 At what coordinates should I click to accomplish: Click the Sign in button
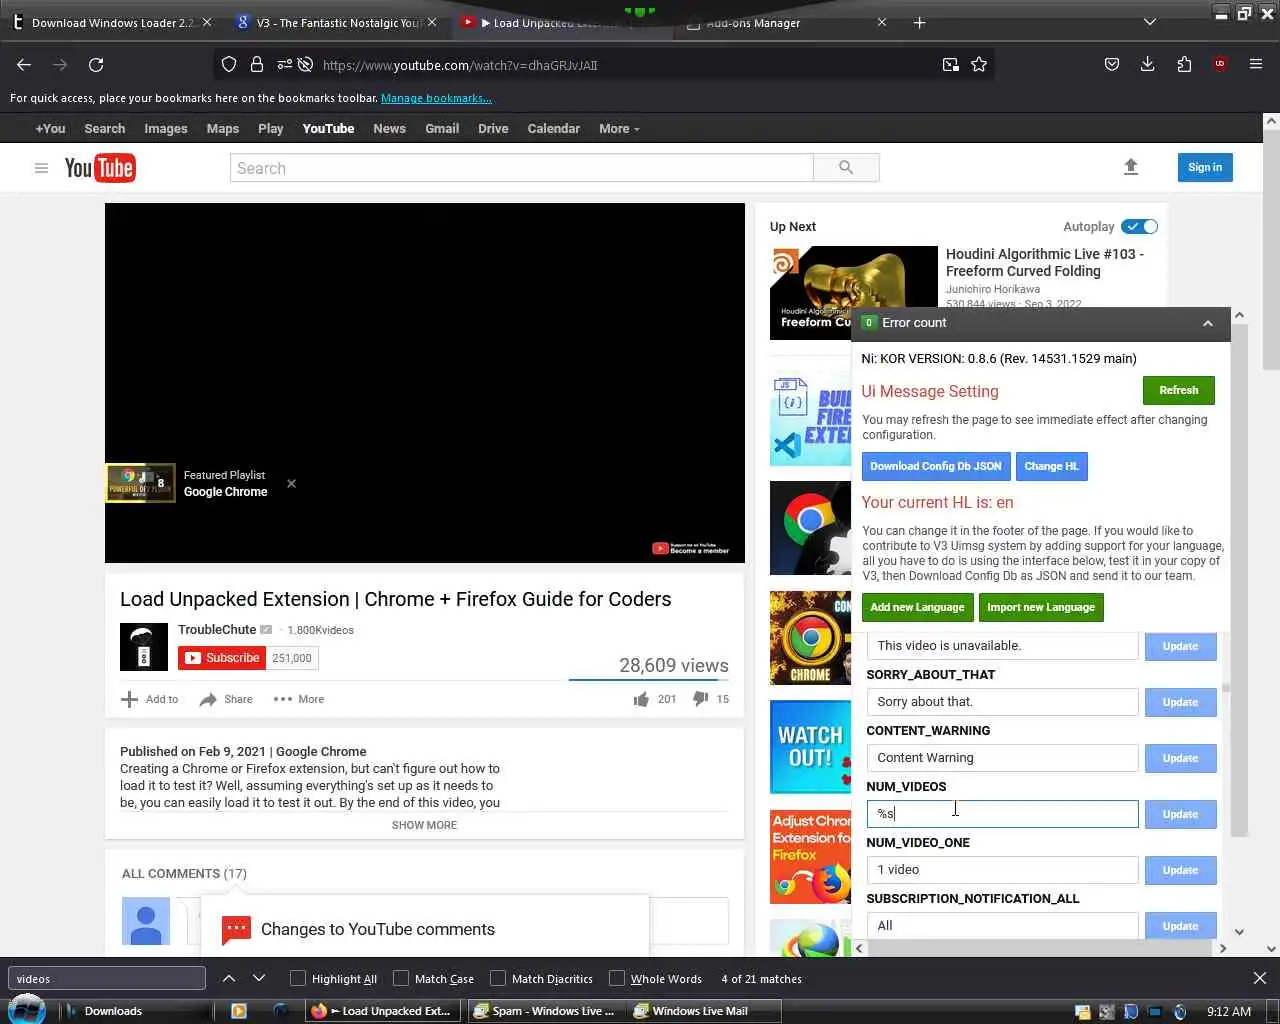click(1205, 167)
